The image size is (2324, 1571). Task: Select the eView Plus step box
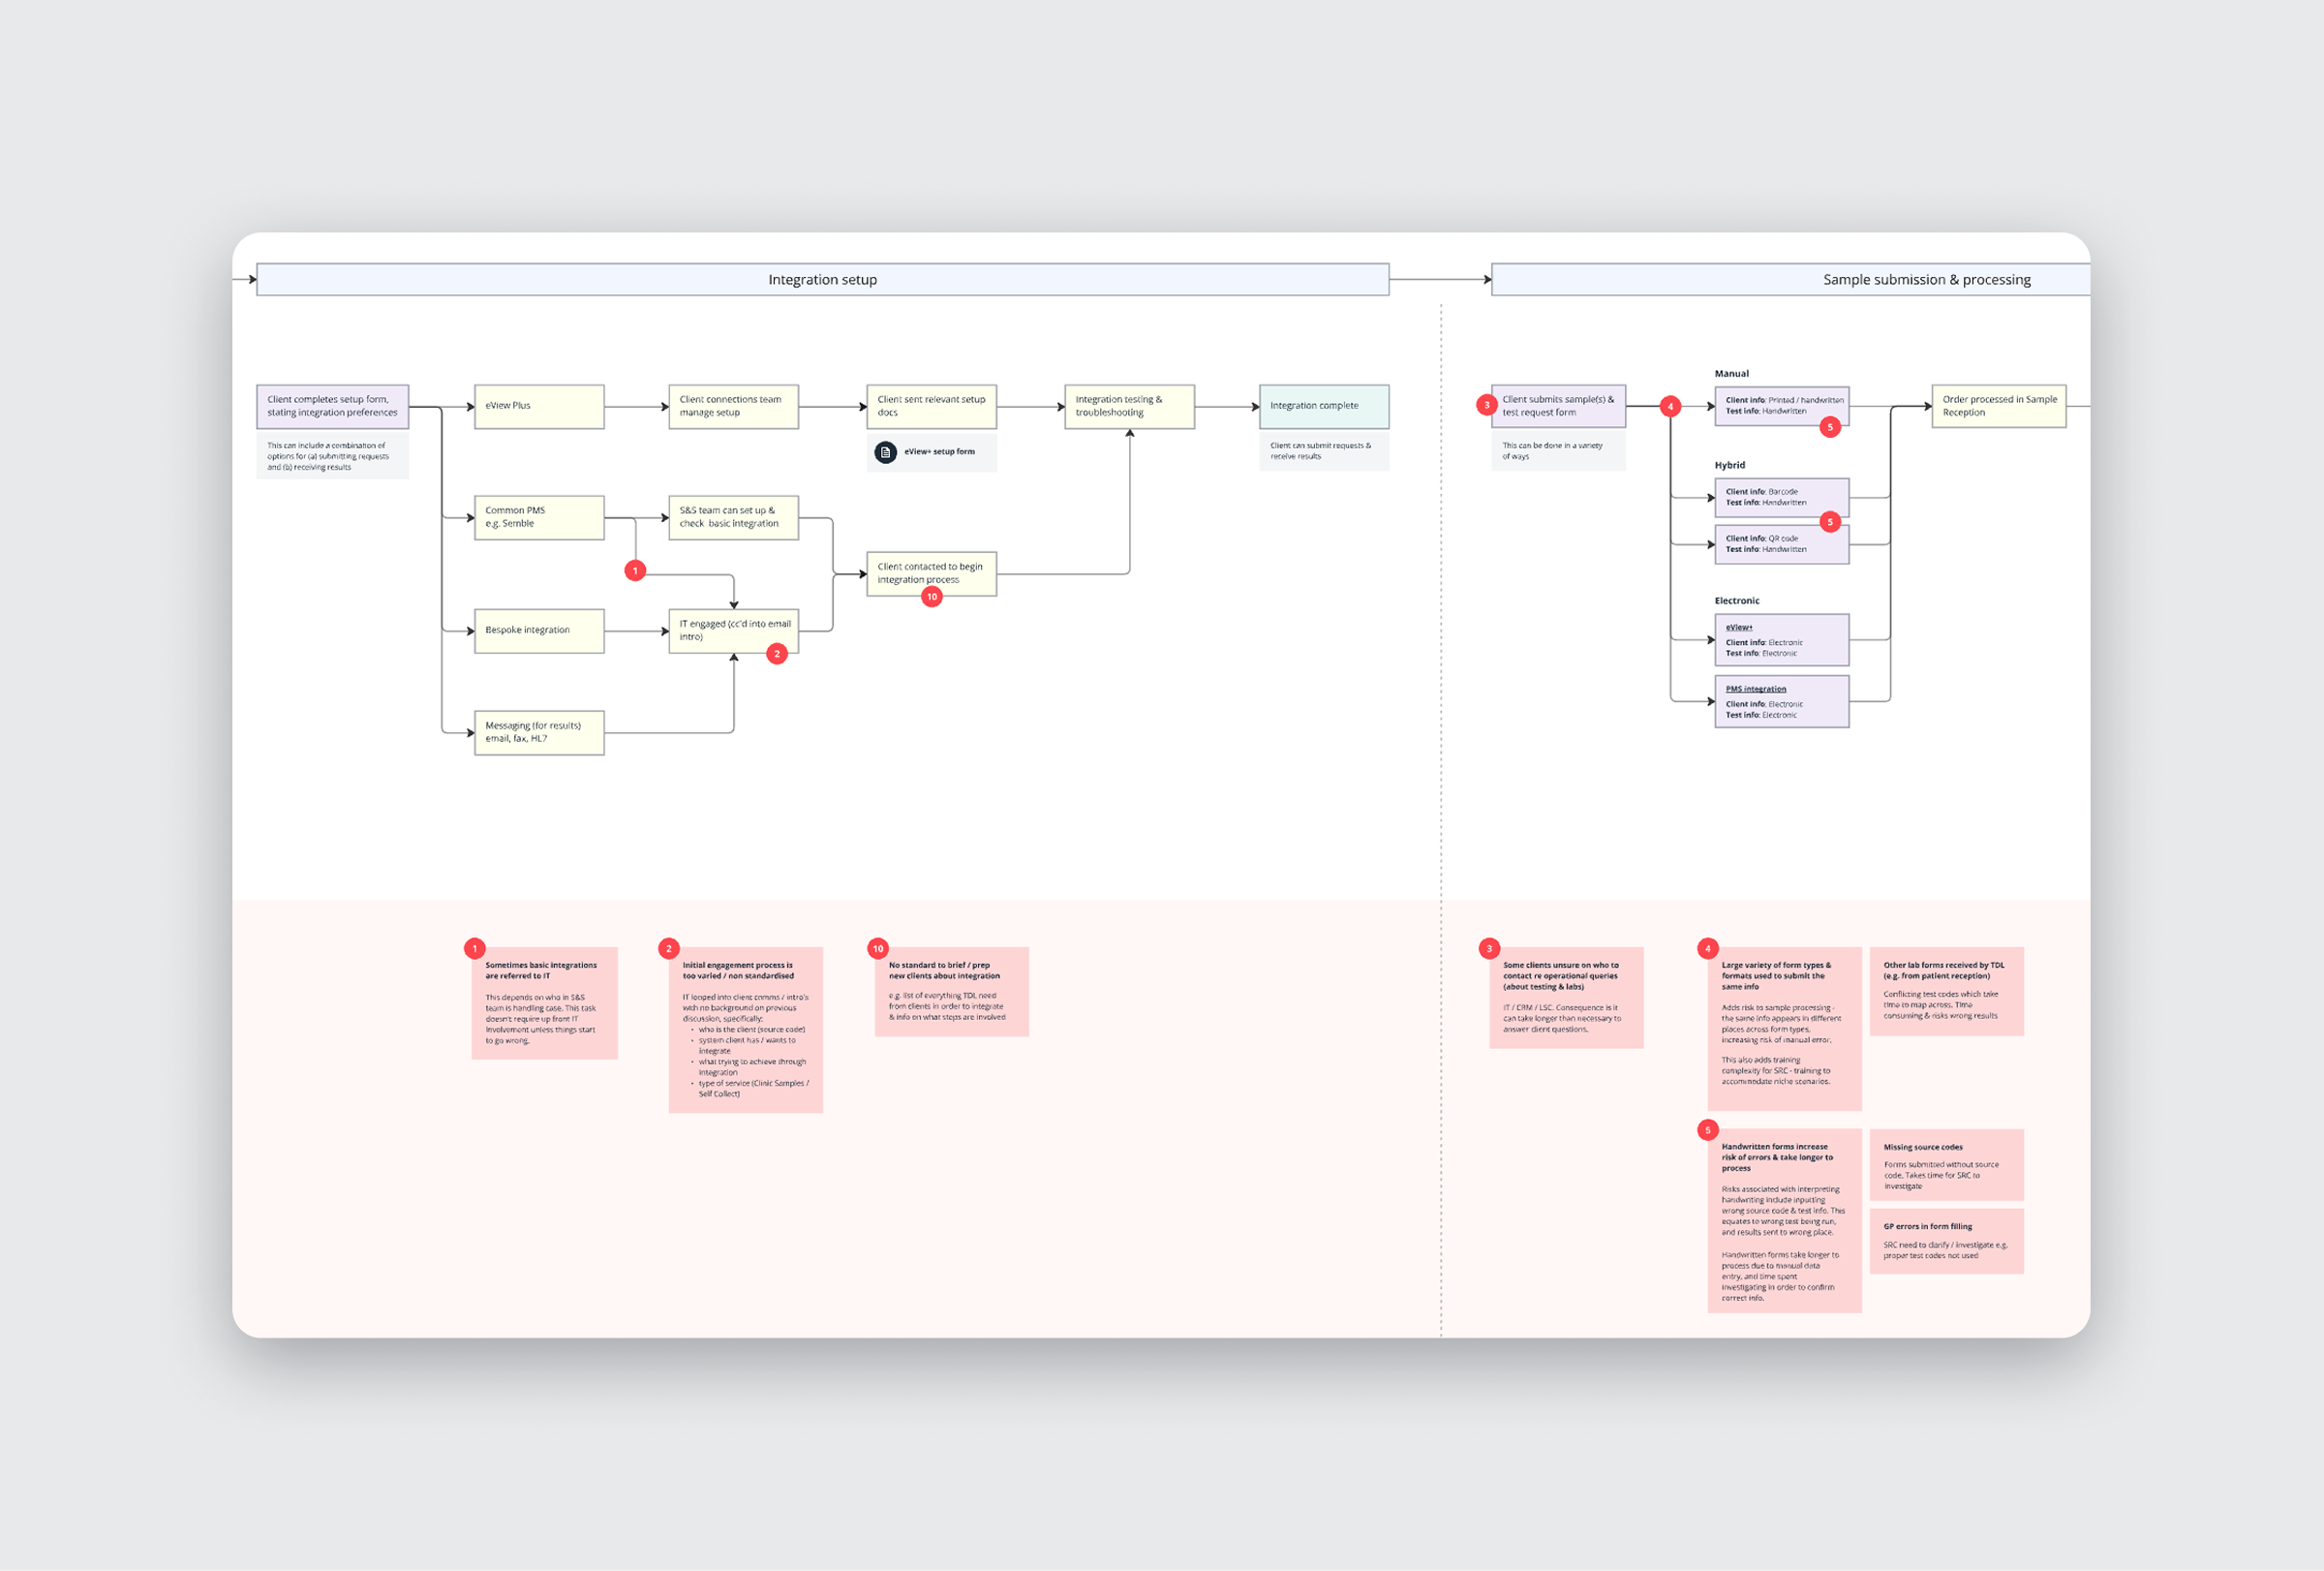tap(539, 407)
